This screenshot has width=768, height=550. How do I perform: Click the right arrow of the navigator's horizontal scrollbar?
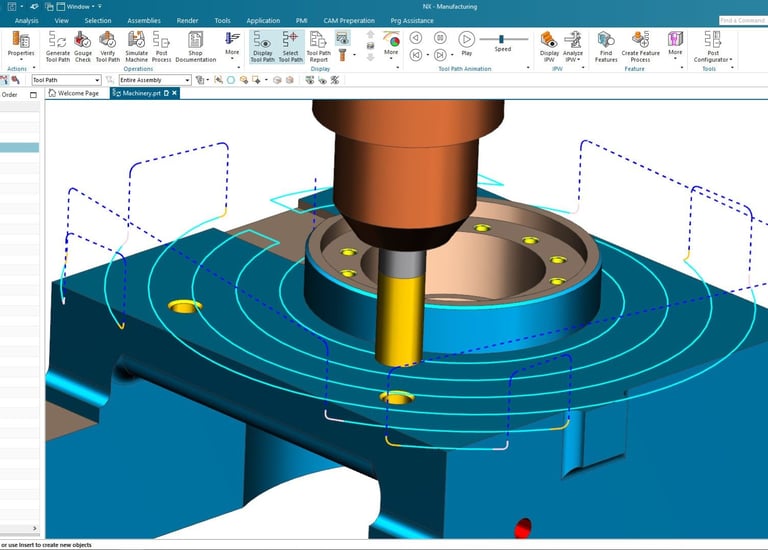pyautogui.click(x=34, y=528)
